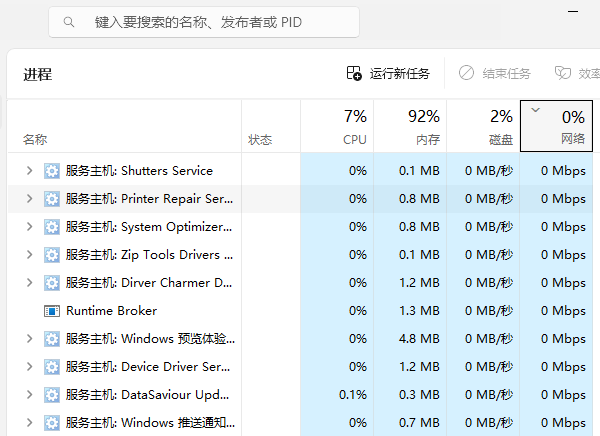Screen dimensions: 600x436
Task: Expand the DataSaviour Update service row
Action: pyautogui.click(x=29, y=394)
